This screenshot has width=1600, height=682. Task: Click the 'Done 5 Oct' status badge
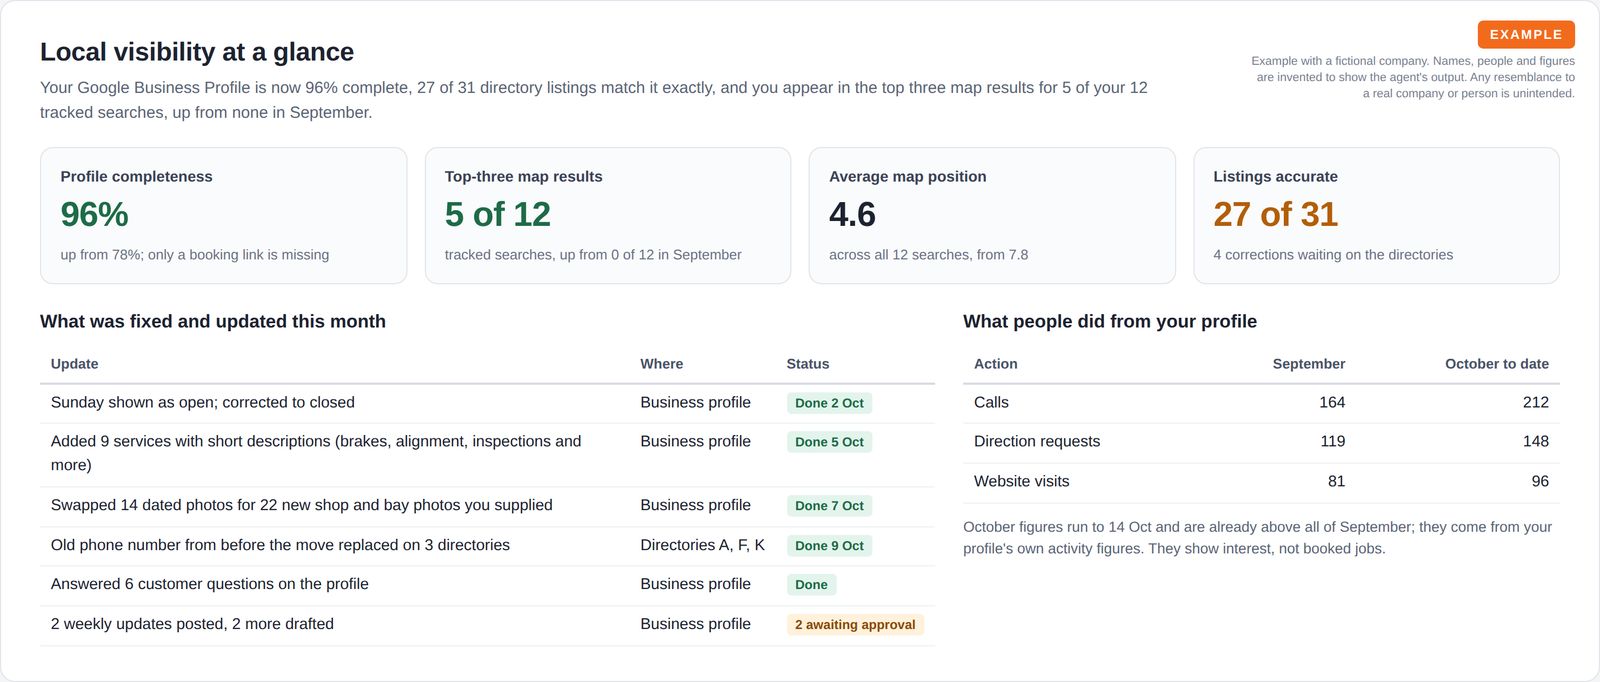(x=829, y=442)
